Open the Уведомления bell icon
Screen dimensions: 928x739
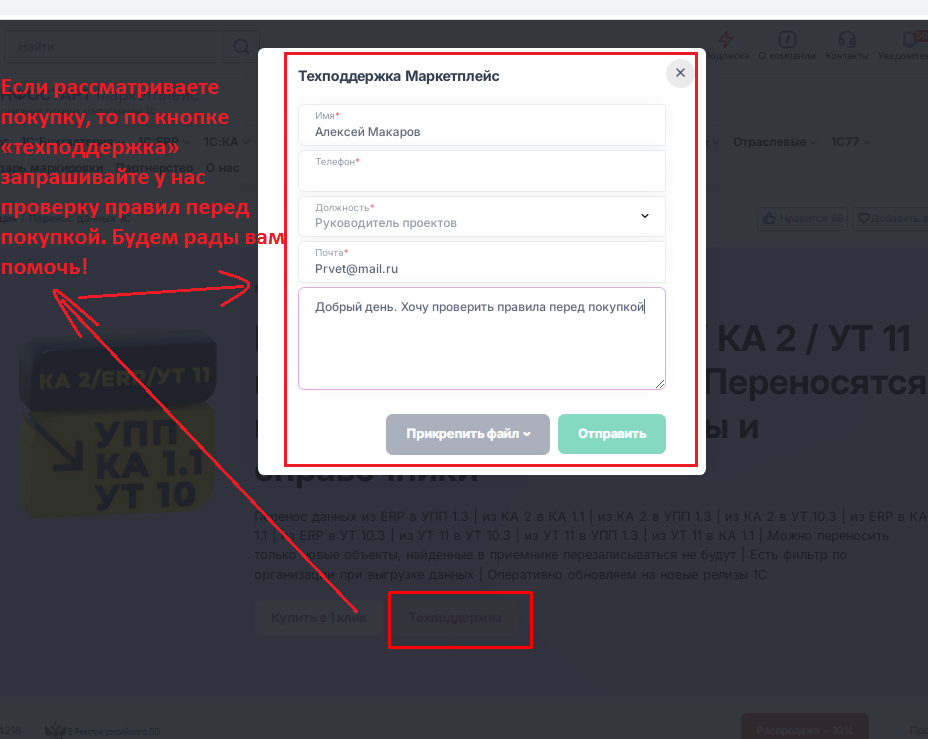[909, 39]
